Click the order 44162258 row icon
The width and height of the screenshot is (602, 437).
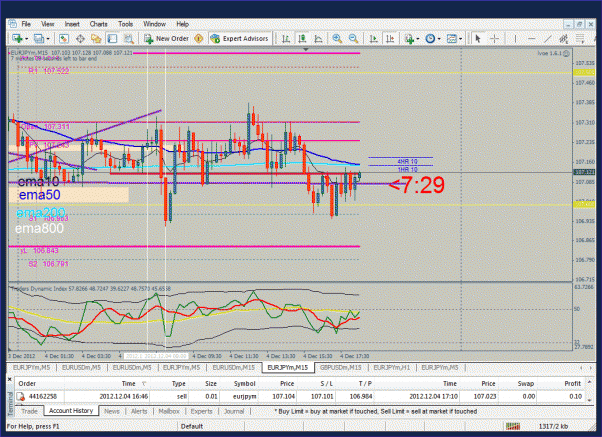click(x=21, y=396)
